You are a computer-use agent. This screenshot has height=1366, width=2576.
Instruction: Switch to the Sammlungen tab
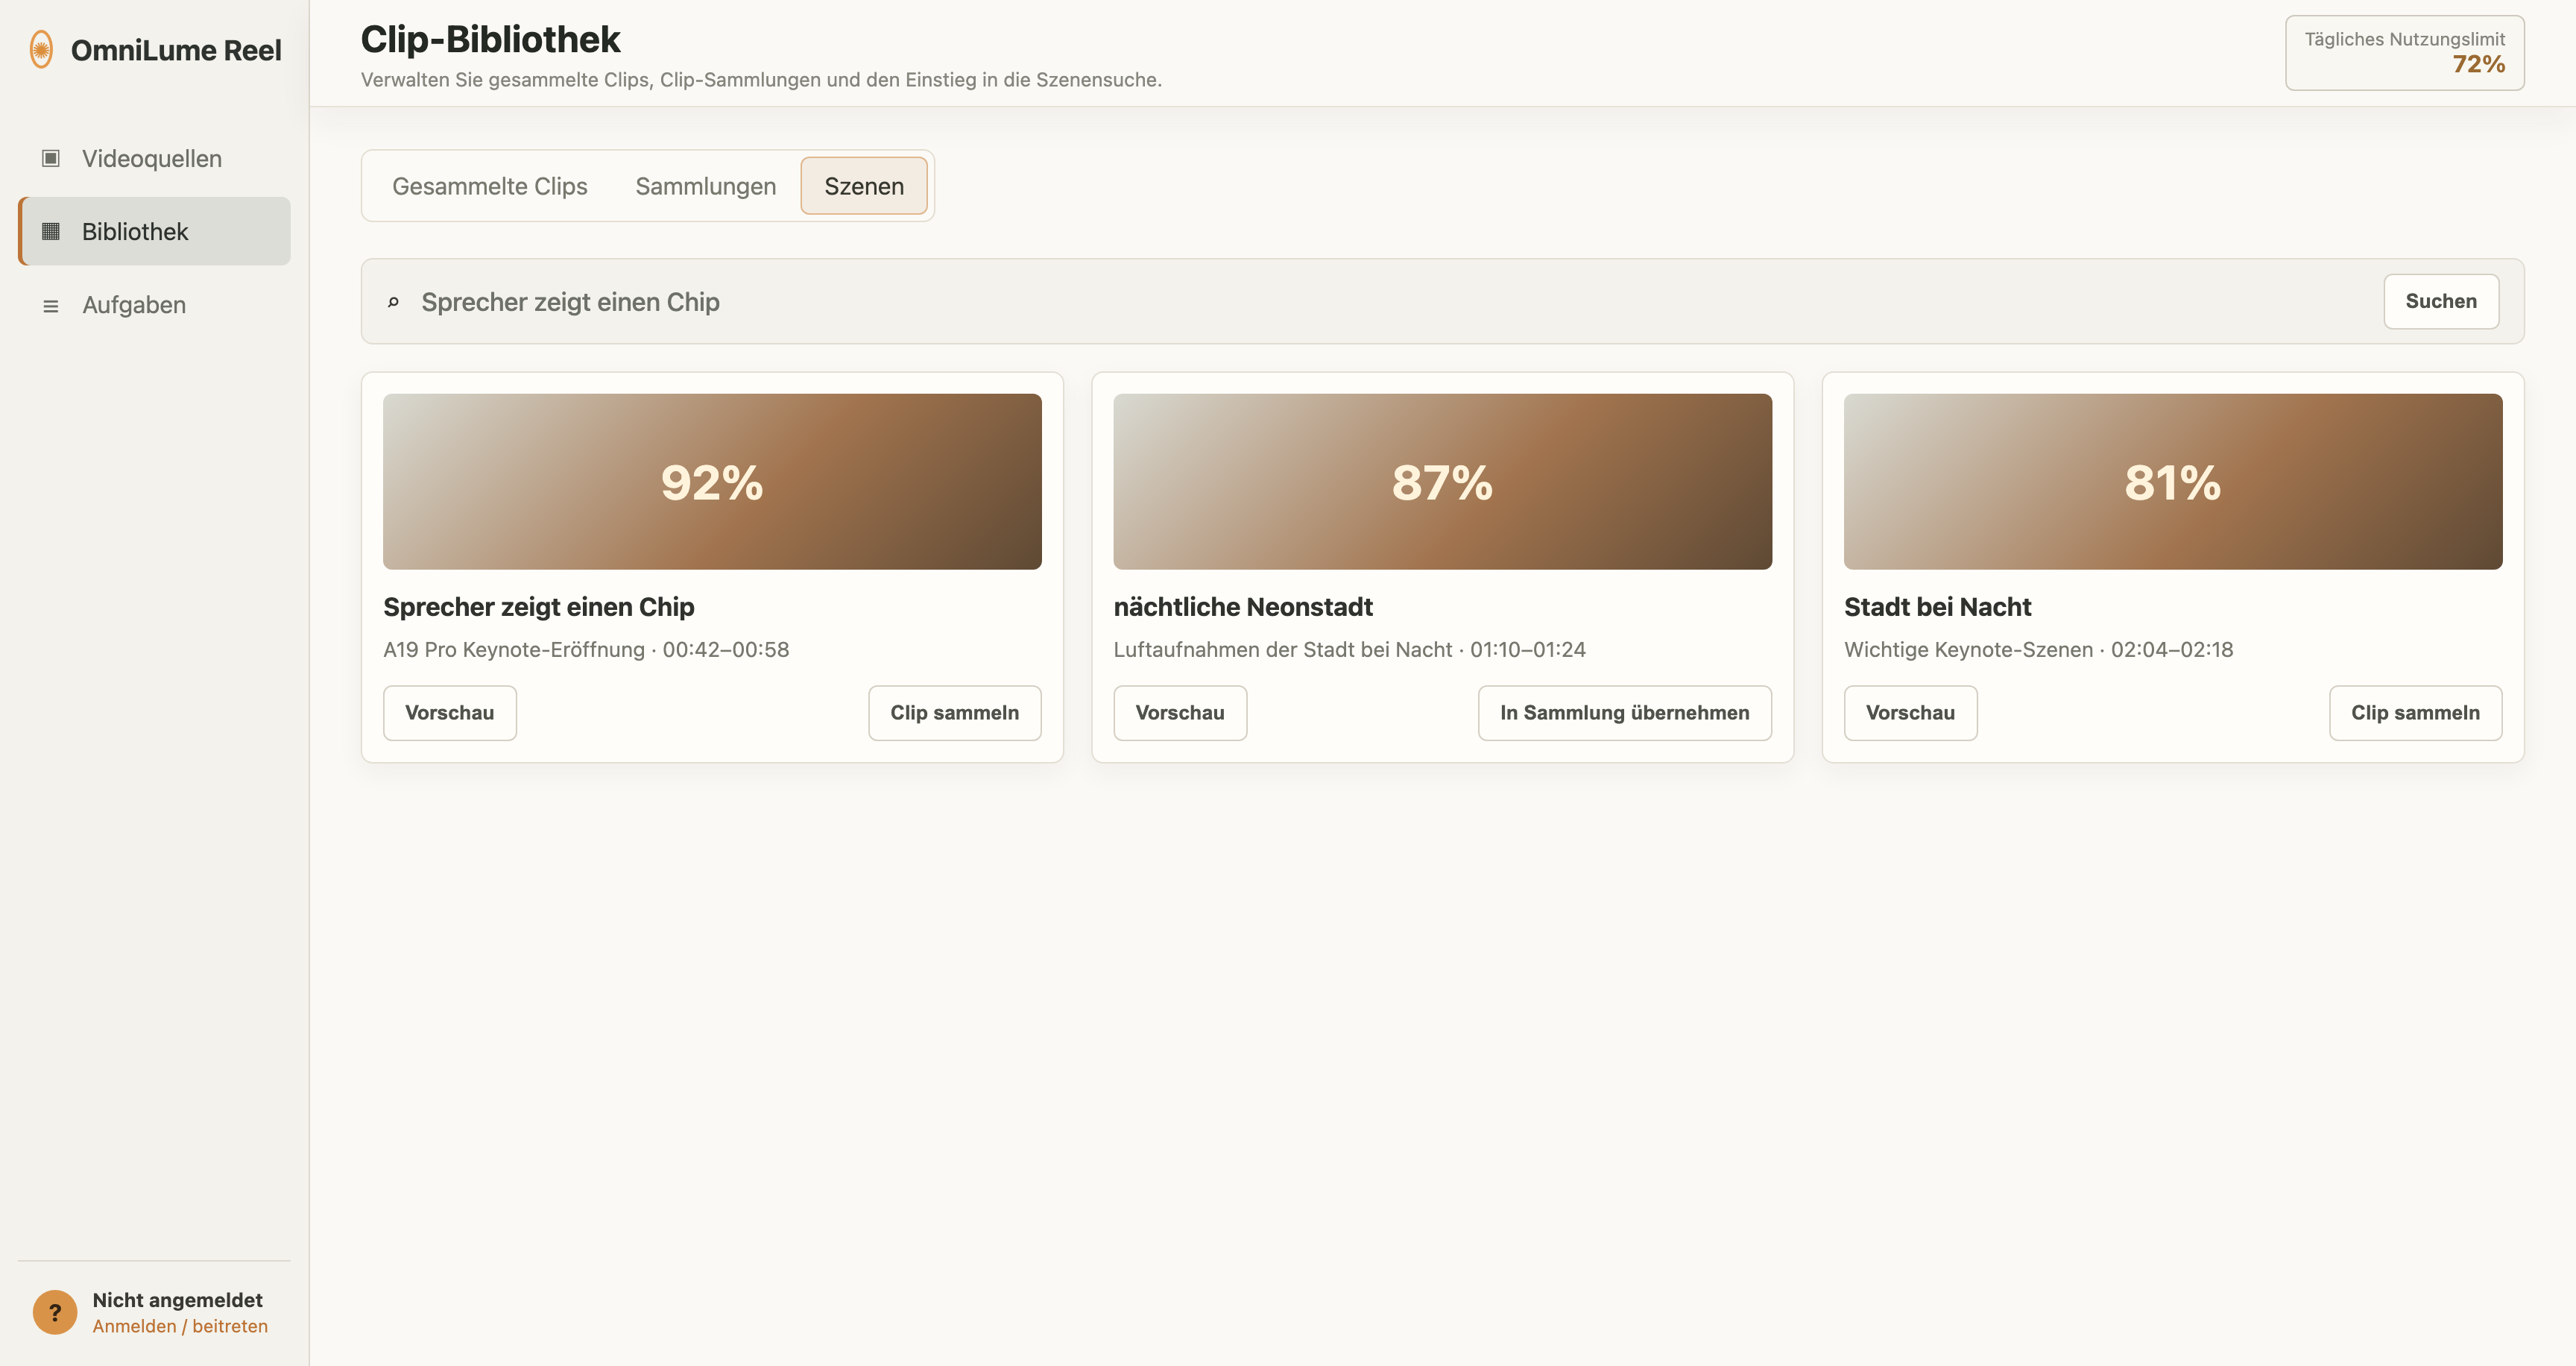click(x=706, y=186)
